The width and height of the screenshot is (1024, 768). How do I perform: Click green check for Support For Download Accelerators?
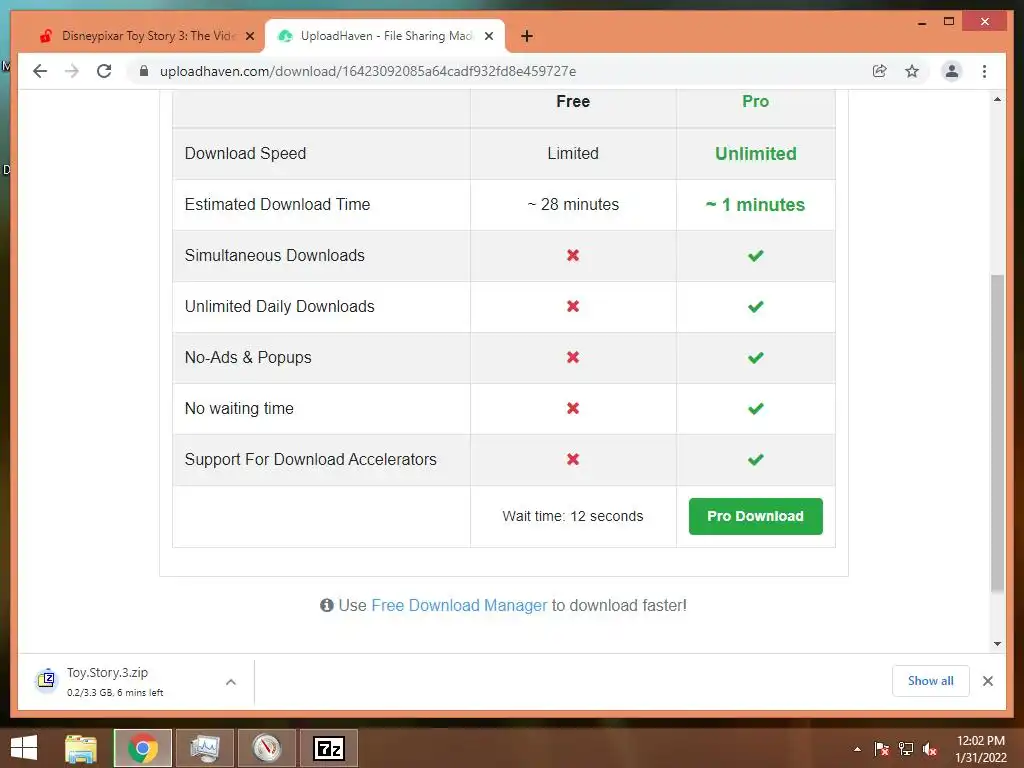coord(756,459)
